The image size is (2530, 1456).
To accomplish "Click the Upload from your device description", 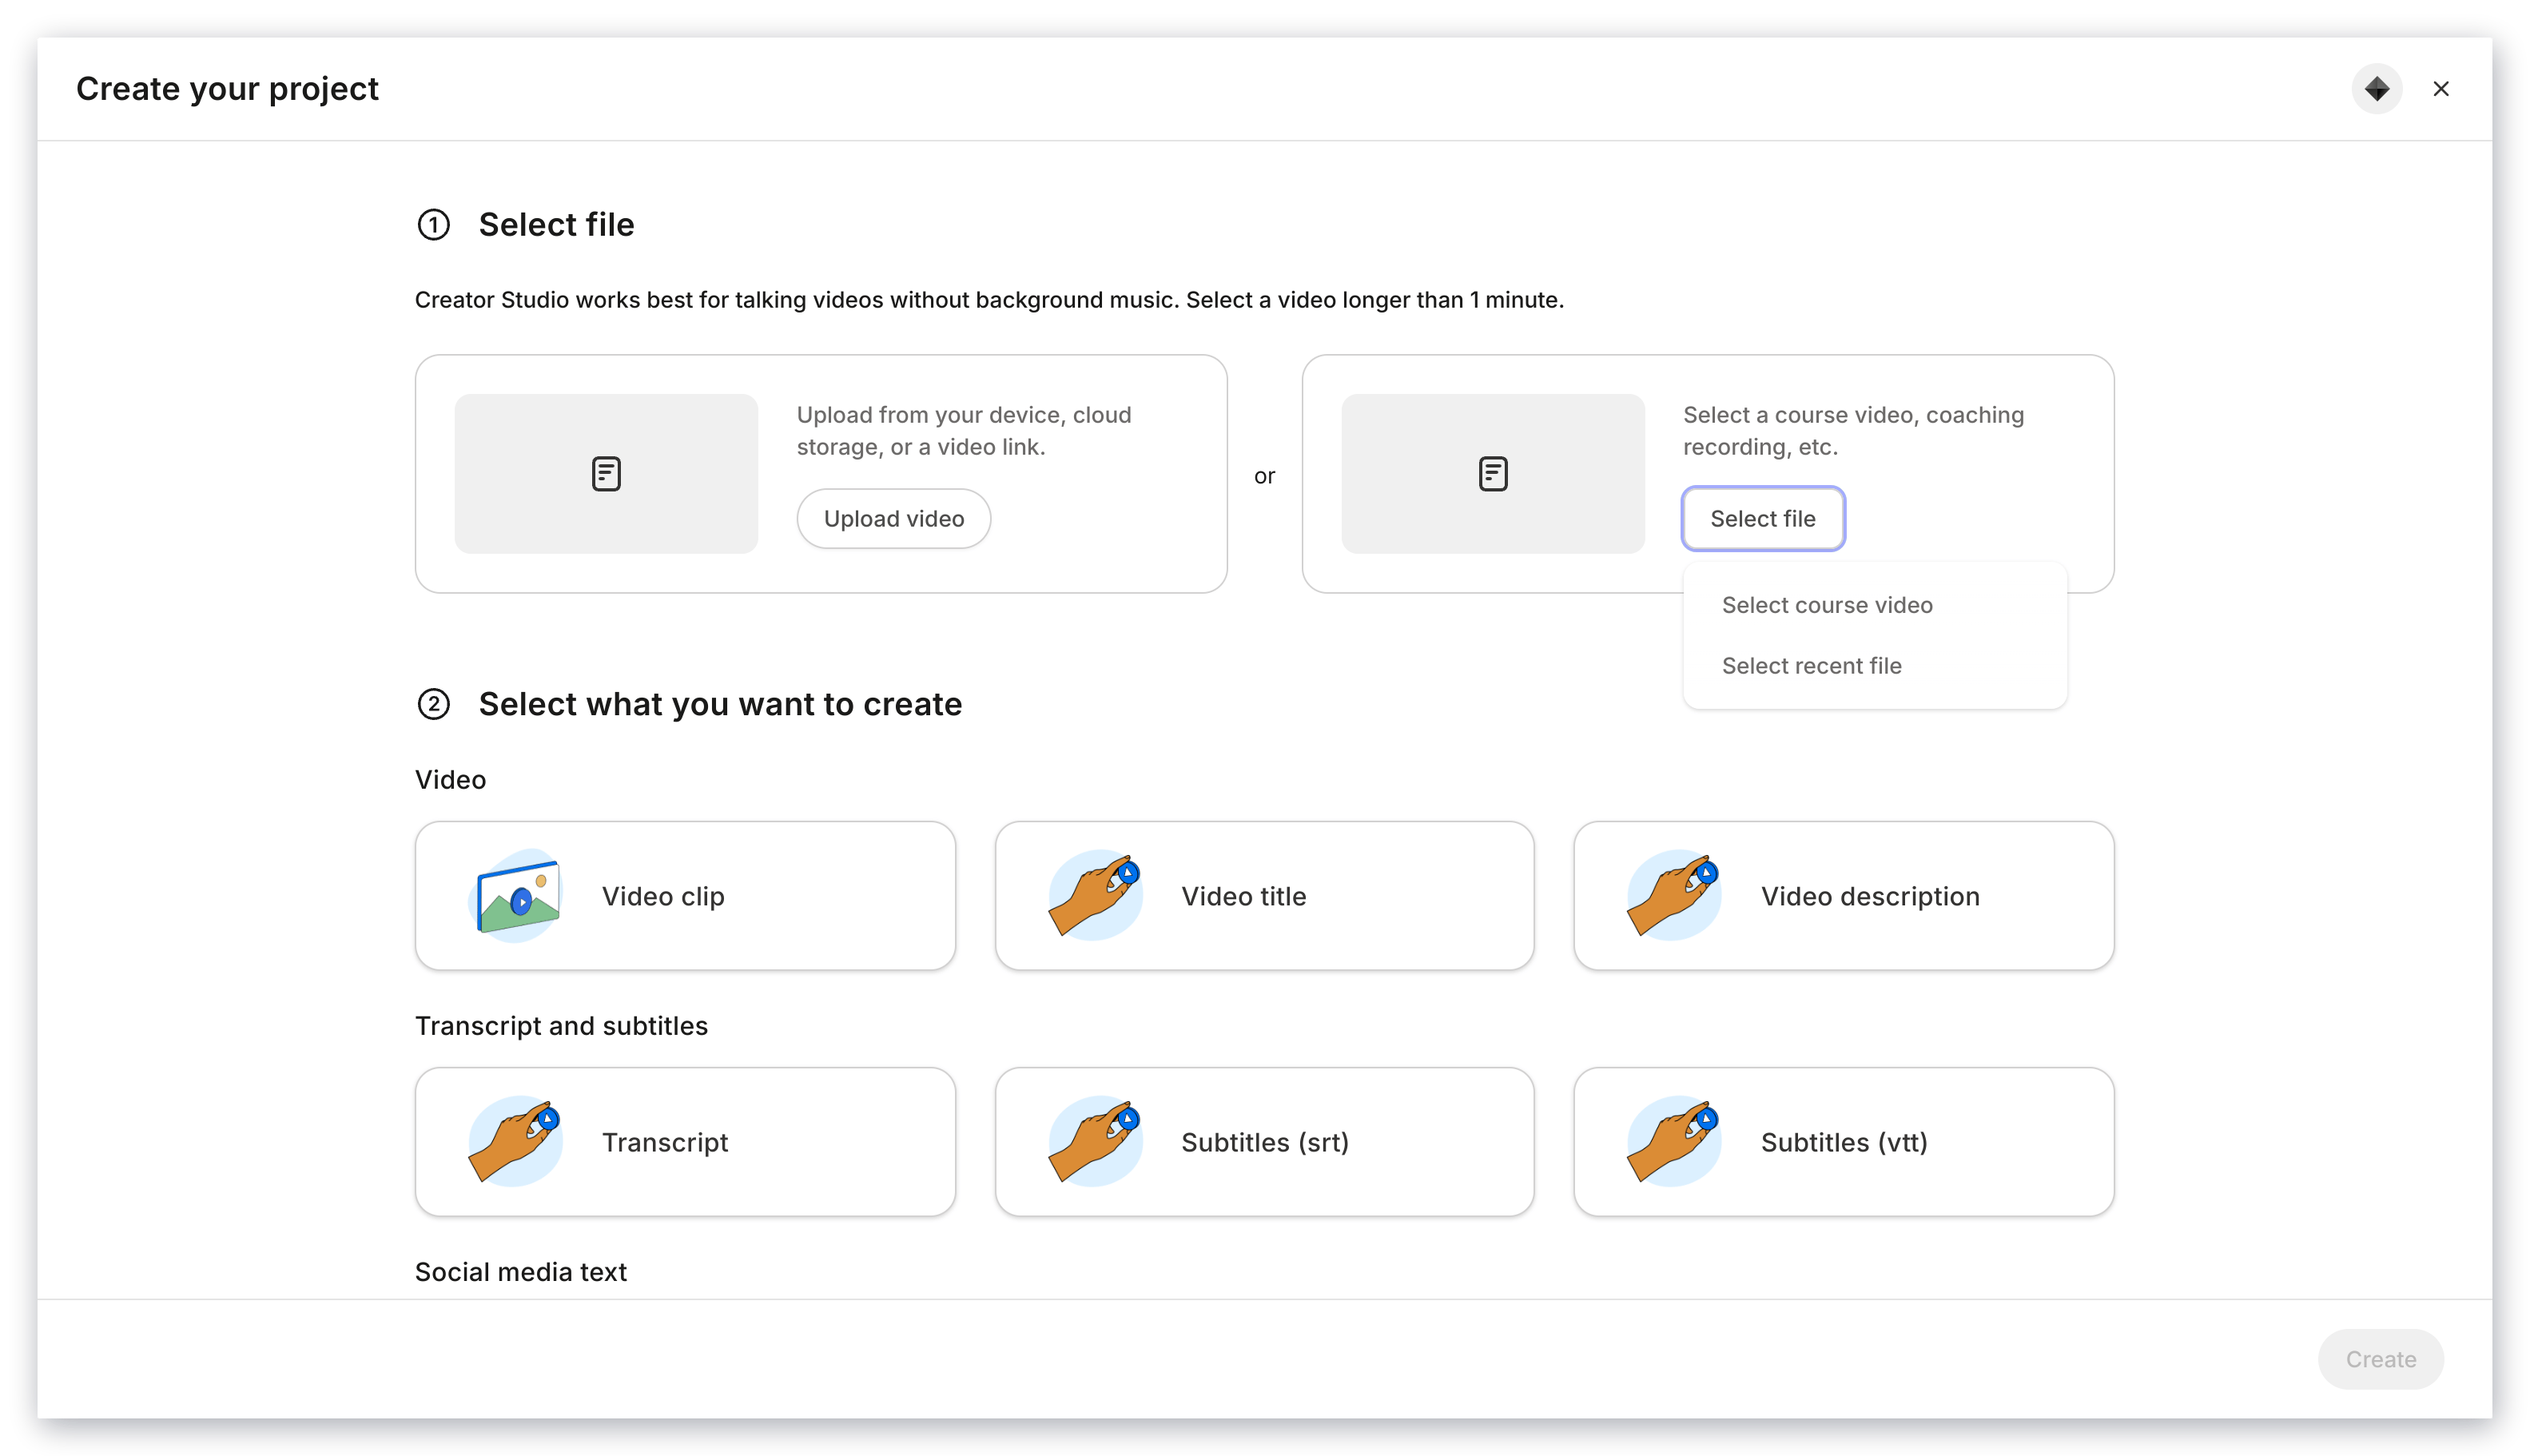I will 963,431.
